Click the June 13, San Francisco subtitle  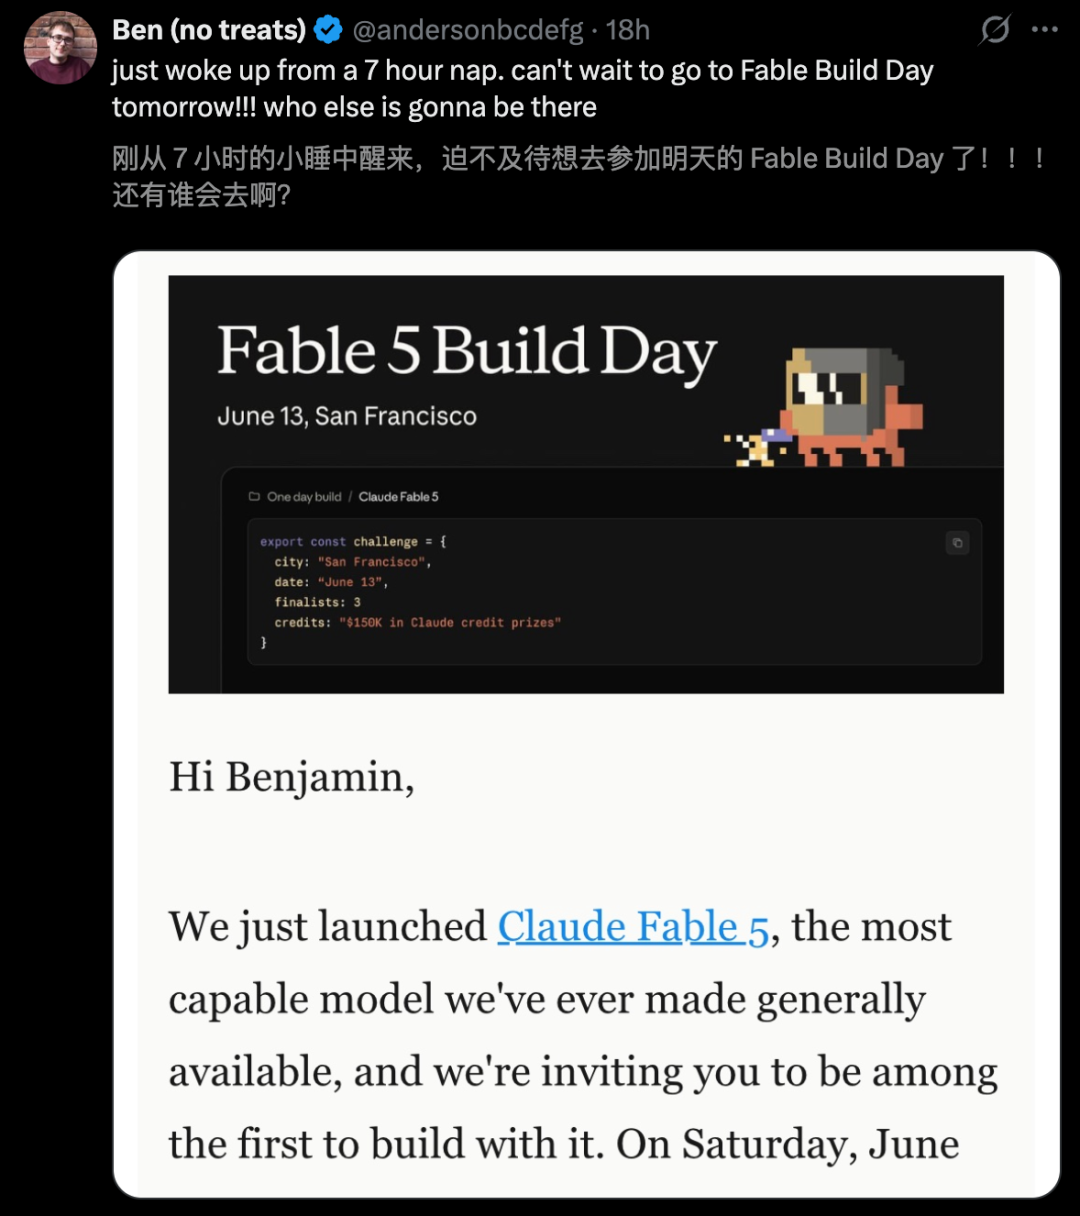point(347,416)
